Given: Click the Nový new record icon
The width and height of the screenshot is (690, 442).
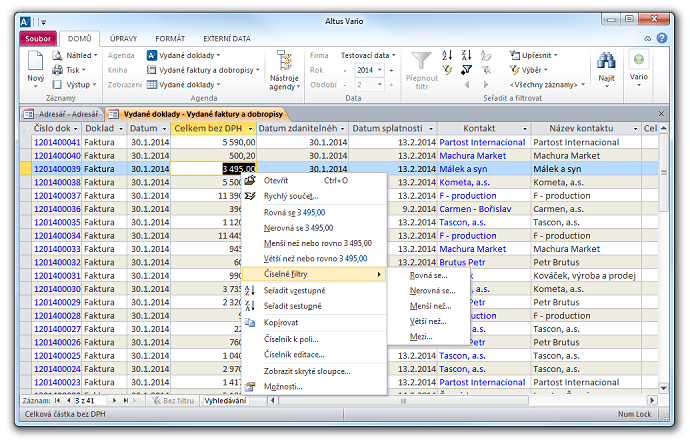Looking at the screenshot, I should click(35, 61).
